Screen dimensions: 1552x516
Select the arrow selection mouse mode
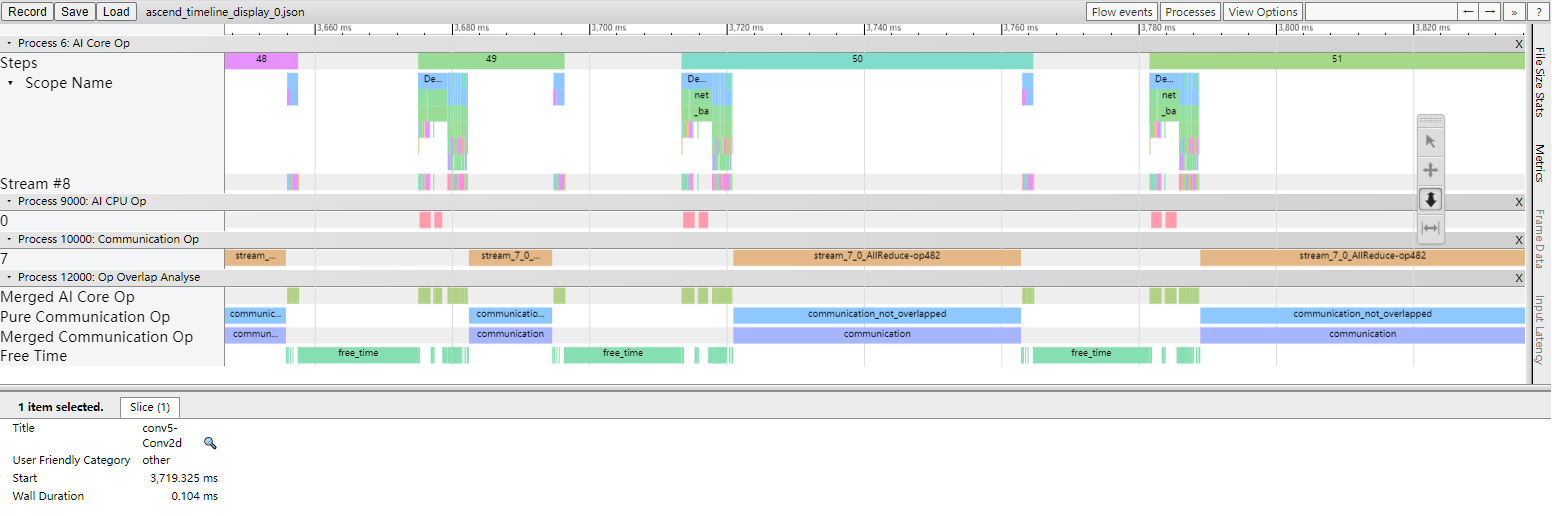(x=1430, y=141)
